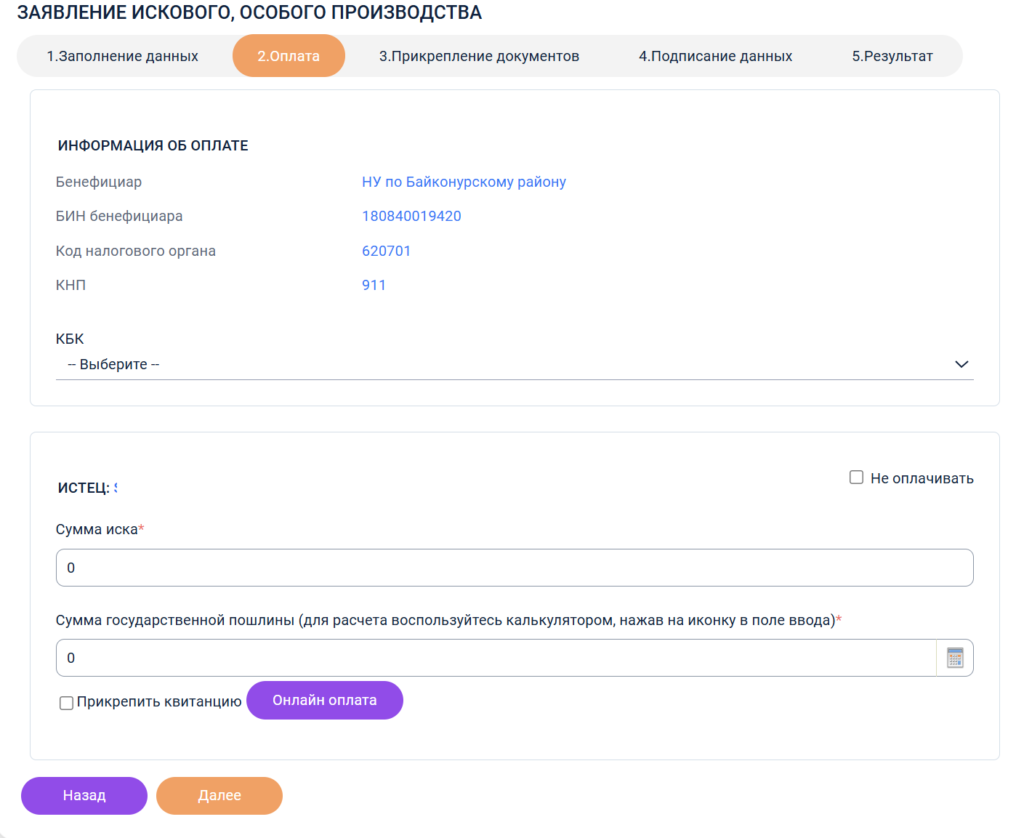
Task: Focus the state fee amount input field
Action: (x=496, y=658)
